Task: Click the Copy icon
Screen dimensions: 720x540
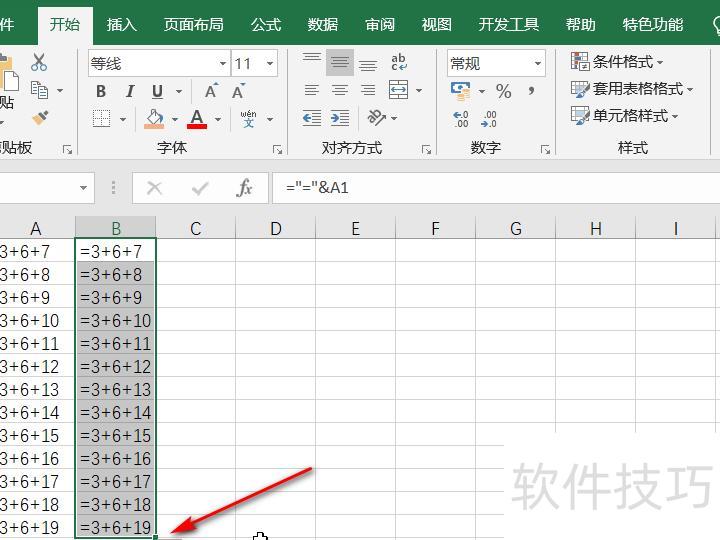Action: (39, 90)
